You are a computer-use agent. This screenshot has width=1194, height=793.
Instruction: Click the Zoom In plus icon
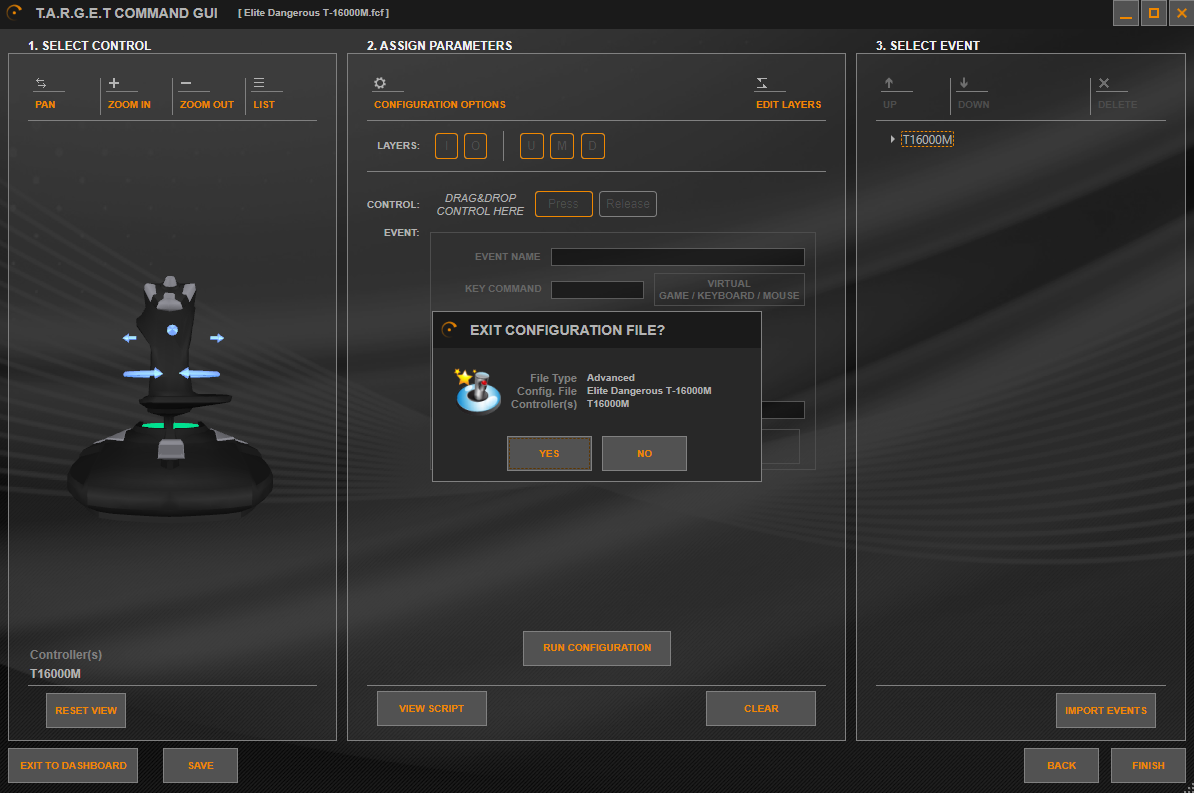click(113, 83)
